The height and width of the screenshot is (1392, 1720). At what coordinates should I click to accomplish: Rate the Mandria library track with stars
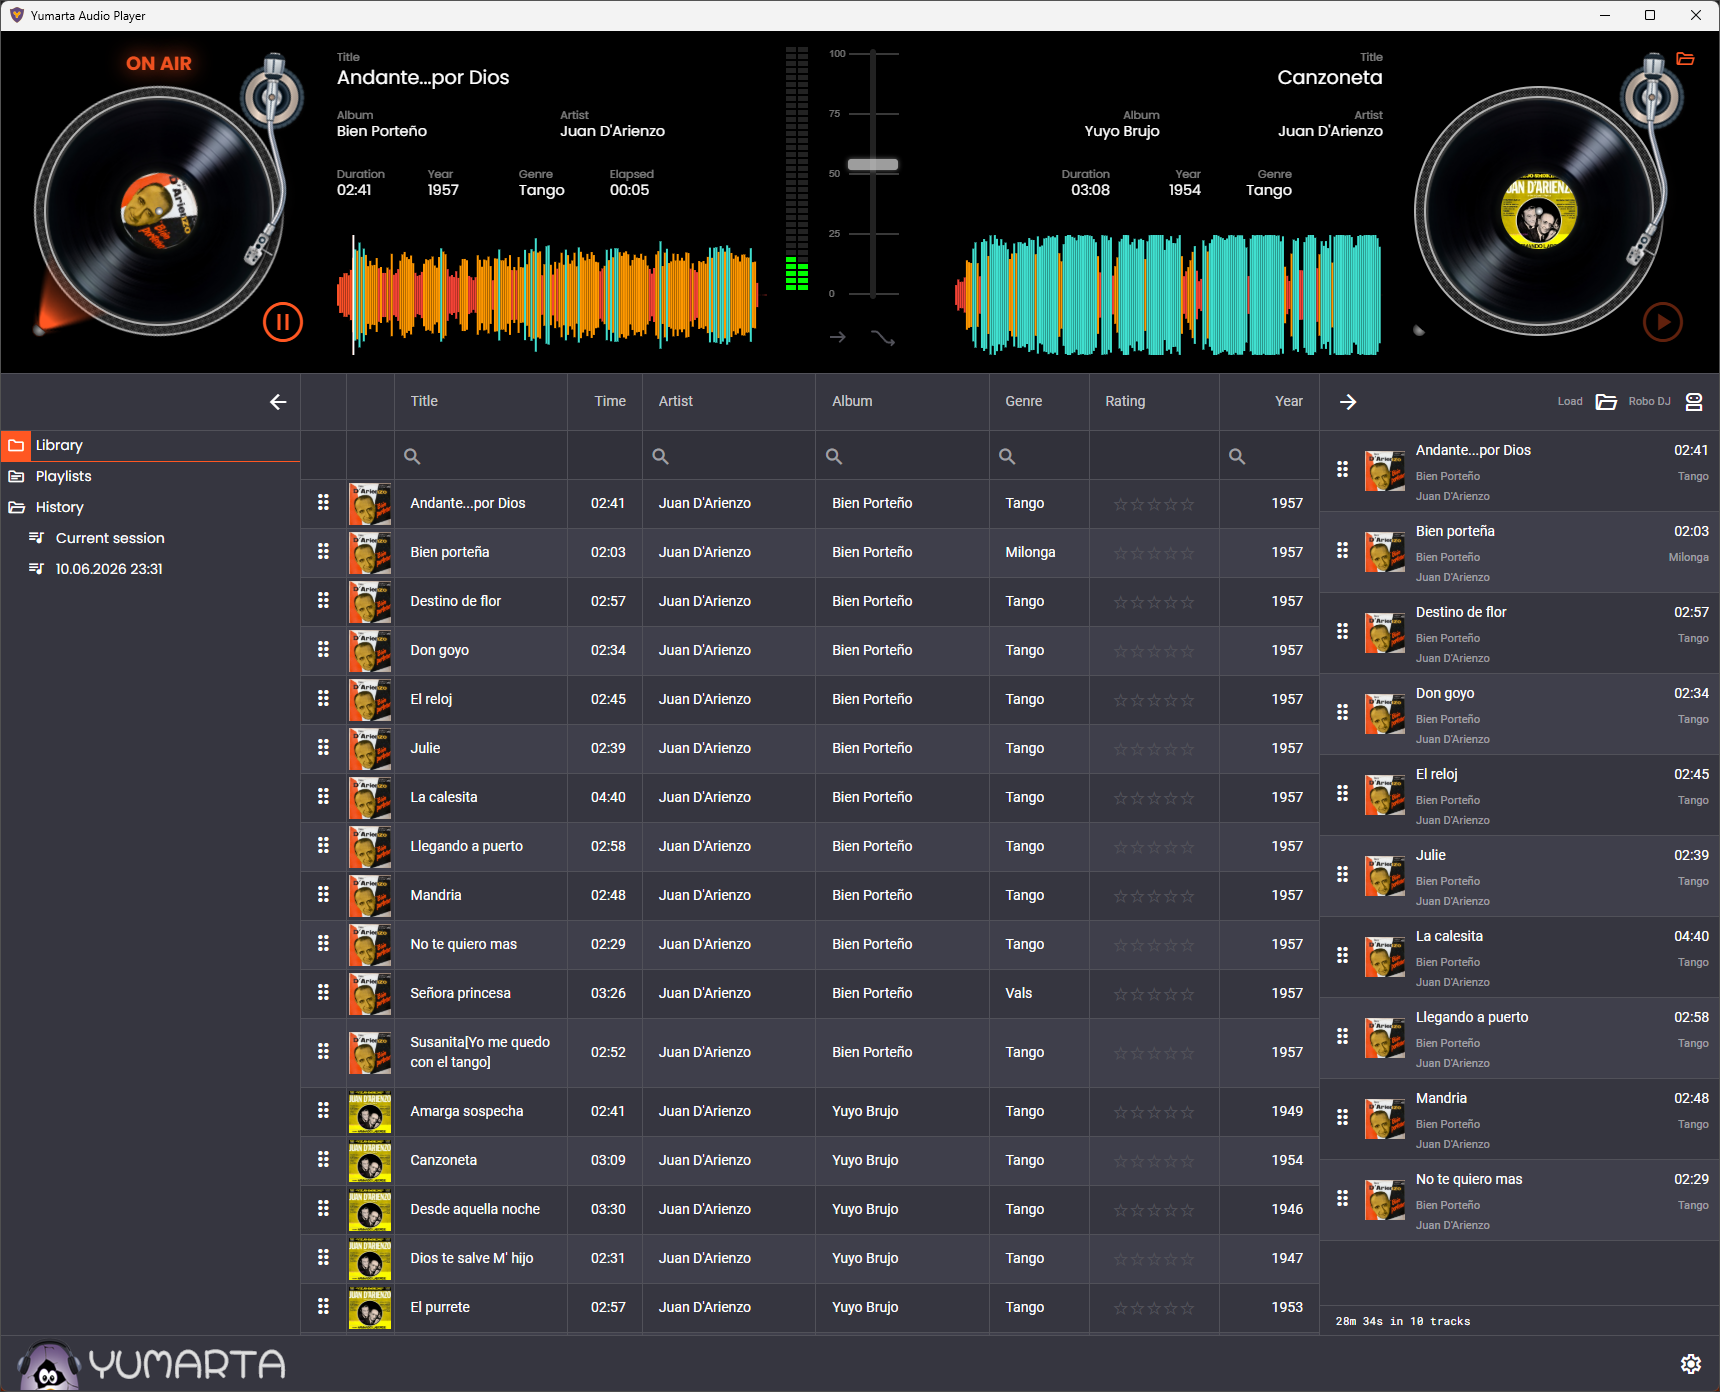1154,896
